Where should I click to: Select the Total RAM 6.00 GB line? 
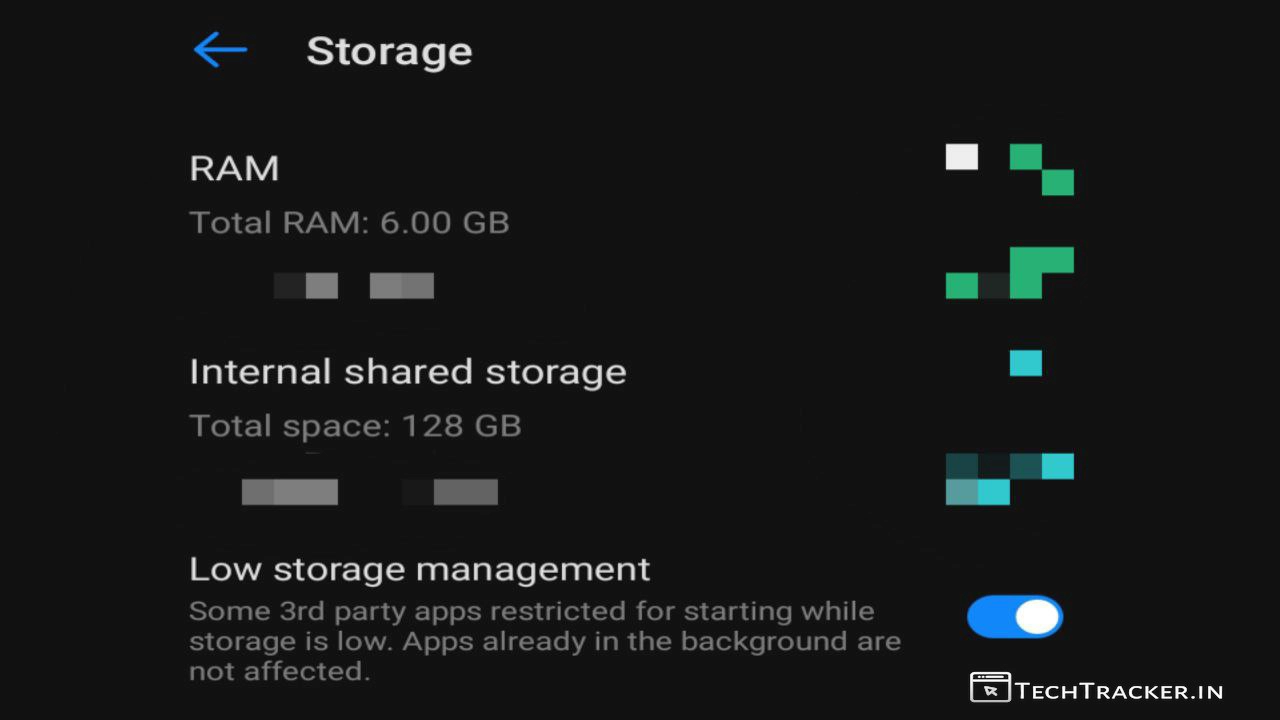pyautogui.click(x=349, y=222)
